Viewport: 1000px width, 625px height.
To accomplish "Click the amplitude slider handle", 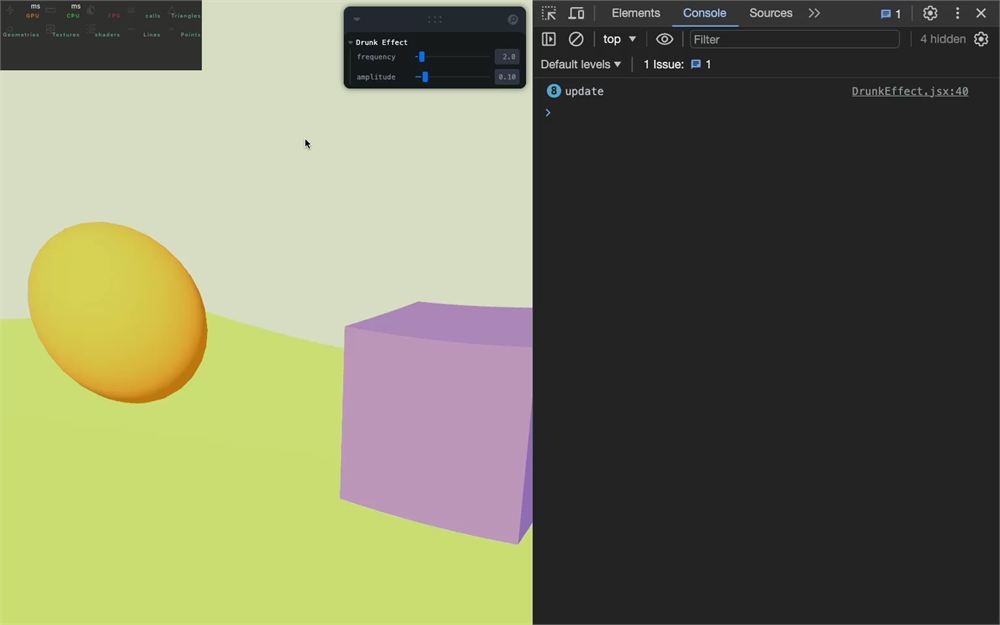I will pos(425,77).
